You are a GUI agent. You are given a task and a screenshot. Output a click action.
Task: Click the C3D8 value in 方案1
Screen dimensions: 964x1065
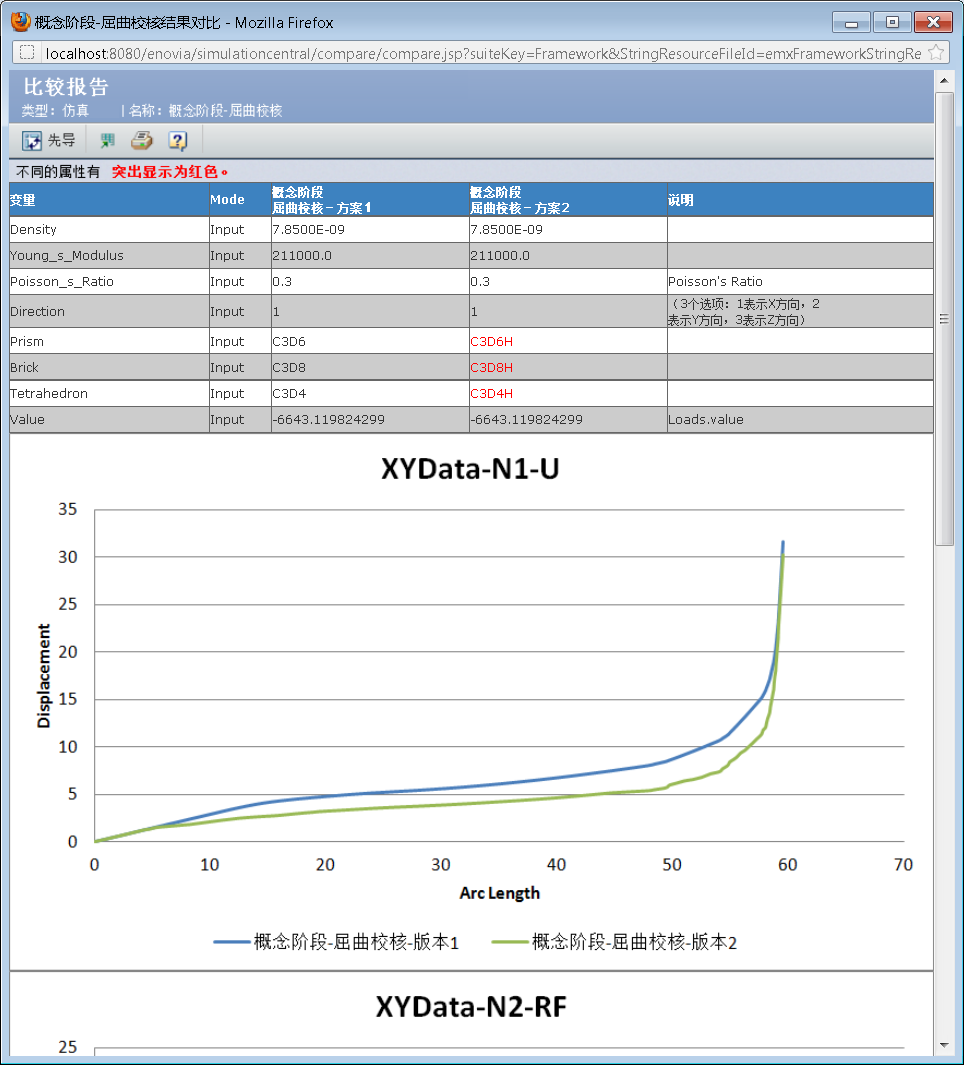coord(289,367)
